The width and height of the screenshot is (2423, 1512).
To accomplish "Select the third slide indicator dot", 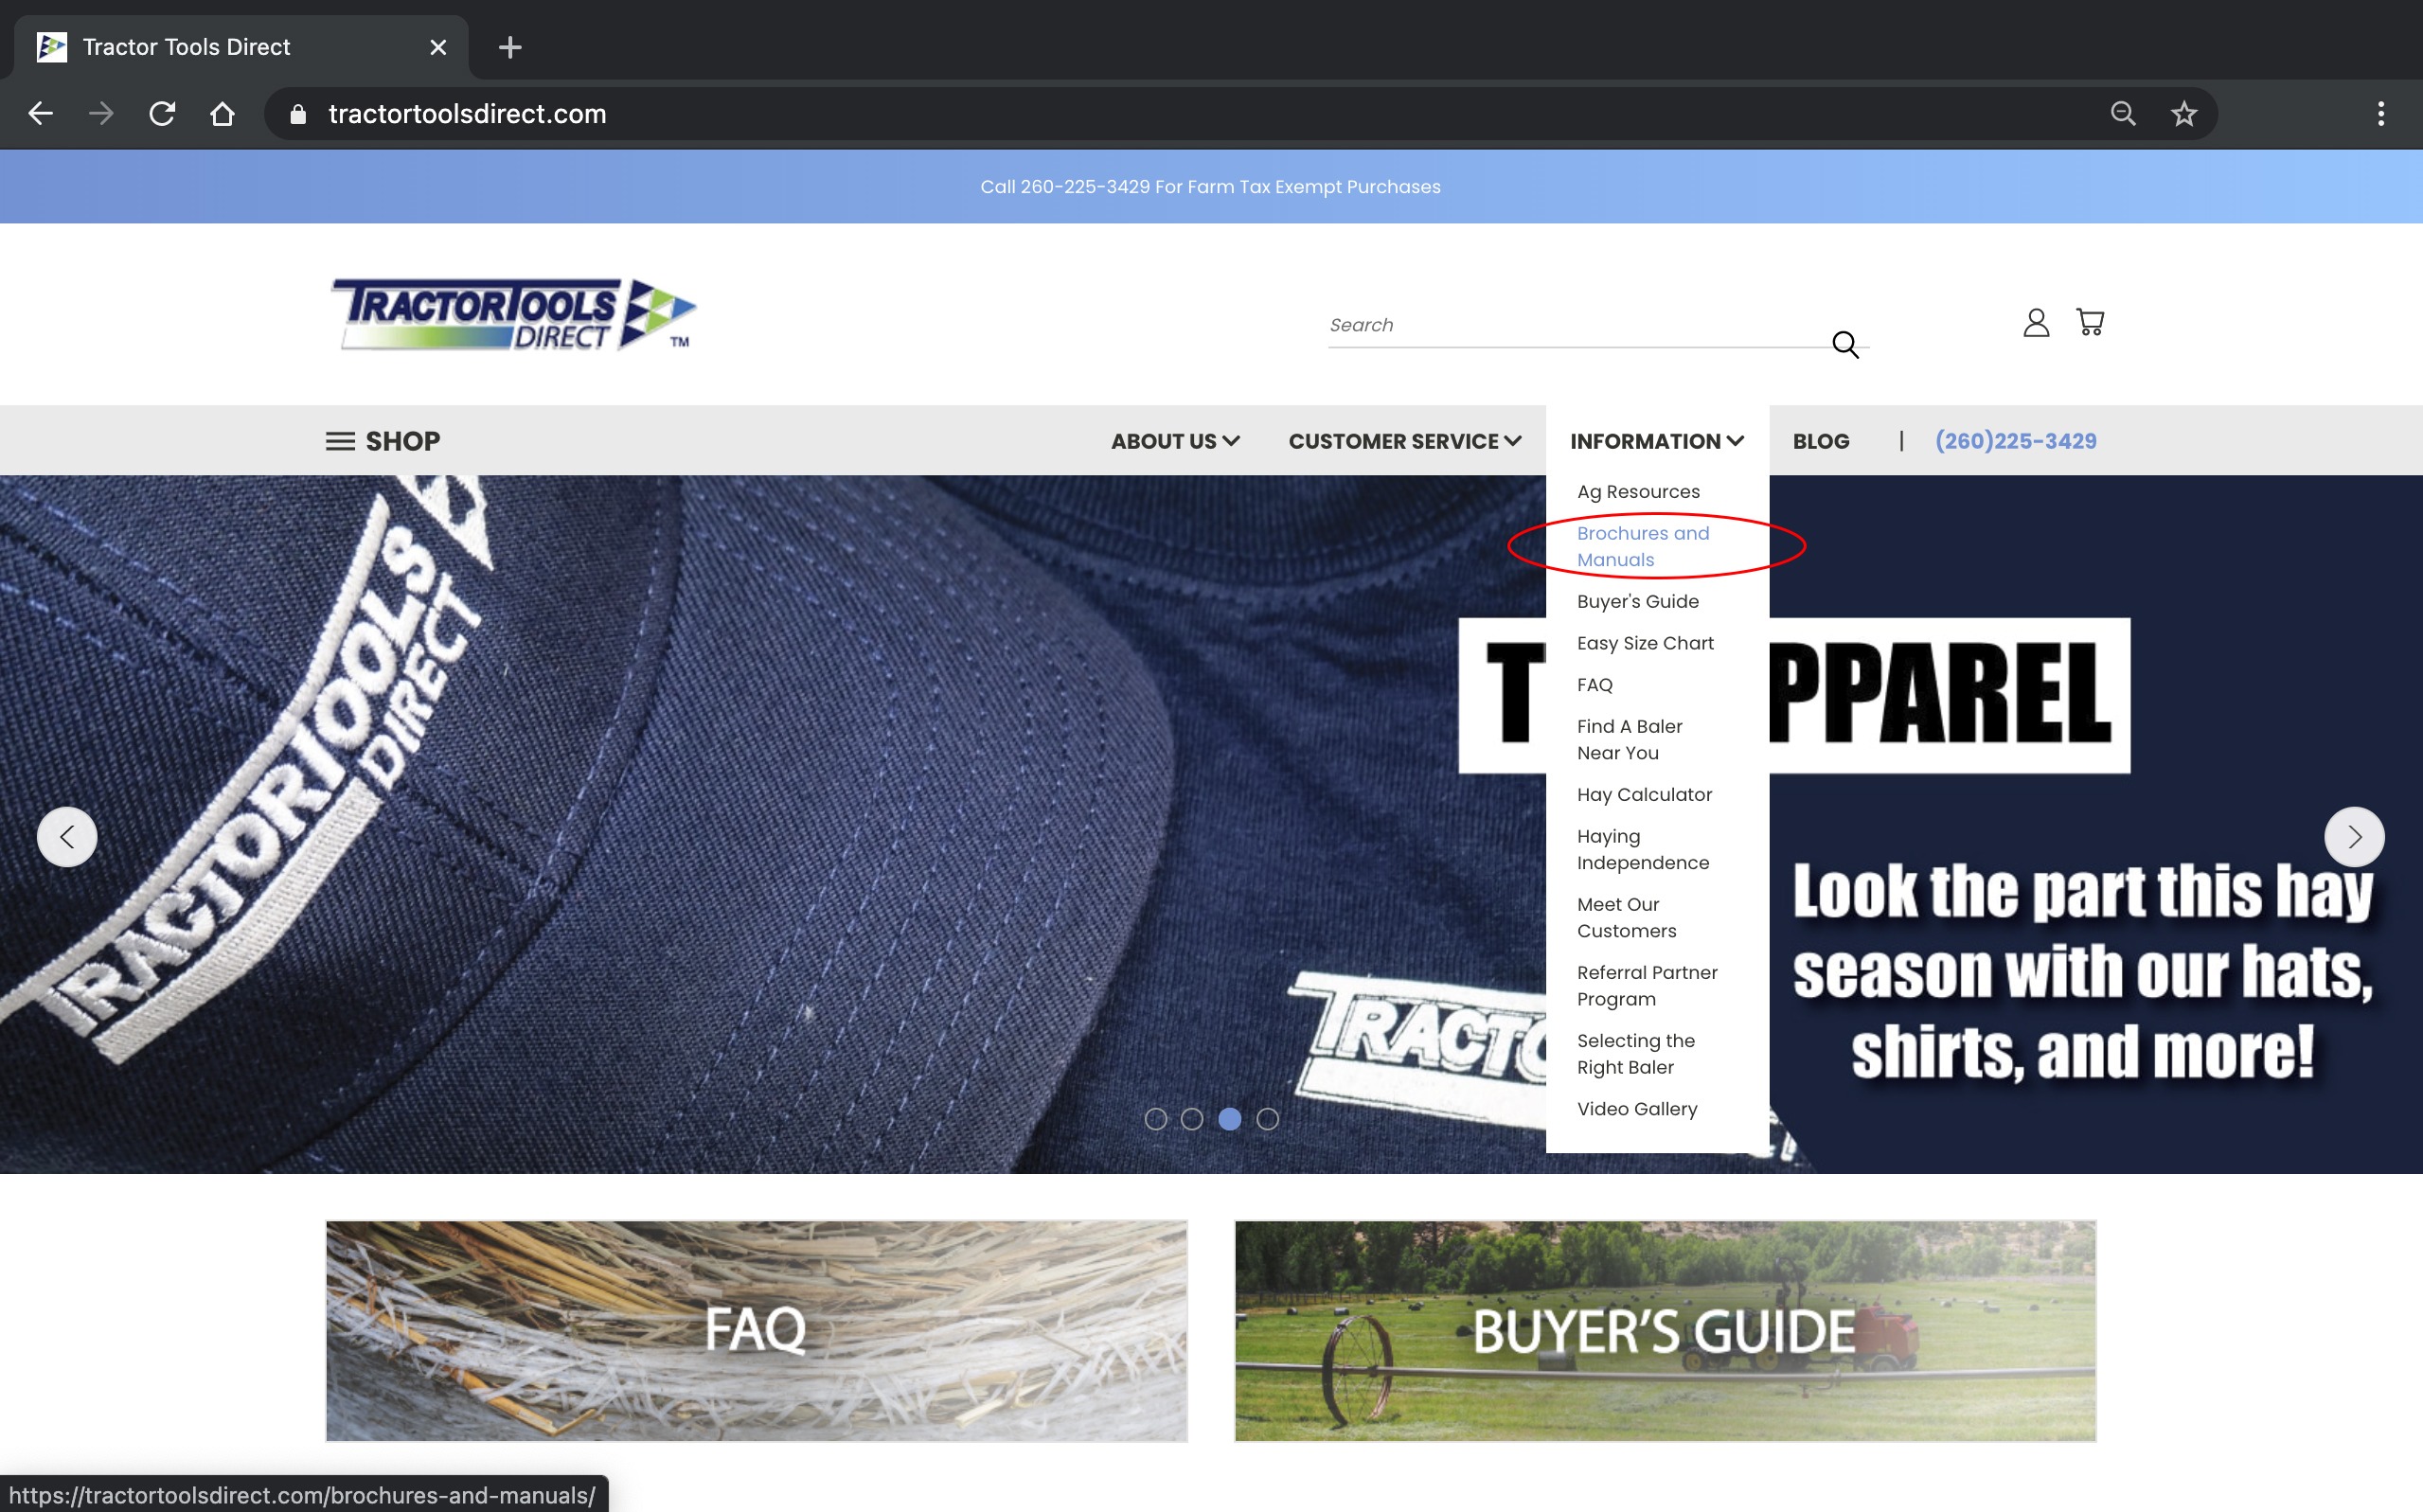I will click(1230, 1119).
